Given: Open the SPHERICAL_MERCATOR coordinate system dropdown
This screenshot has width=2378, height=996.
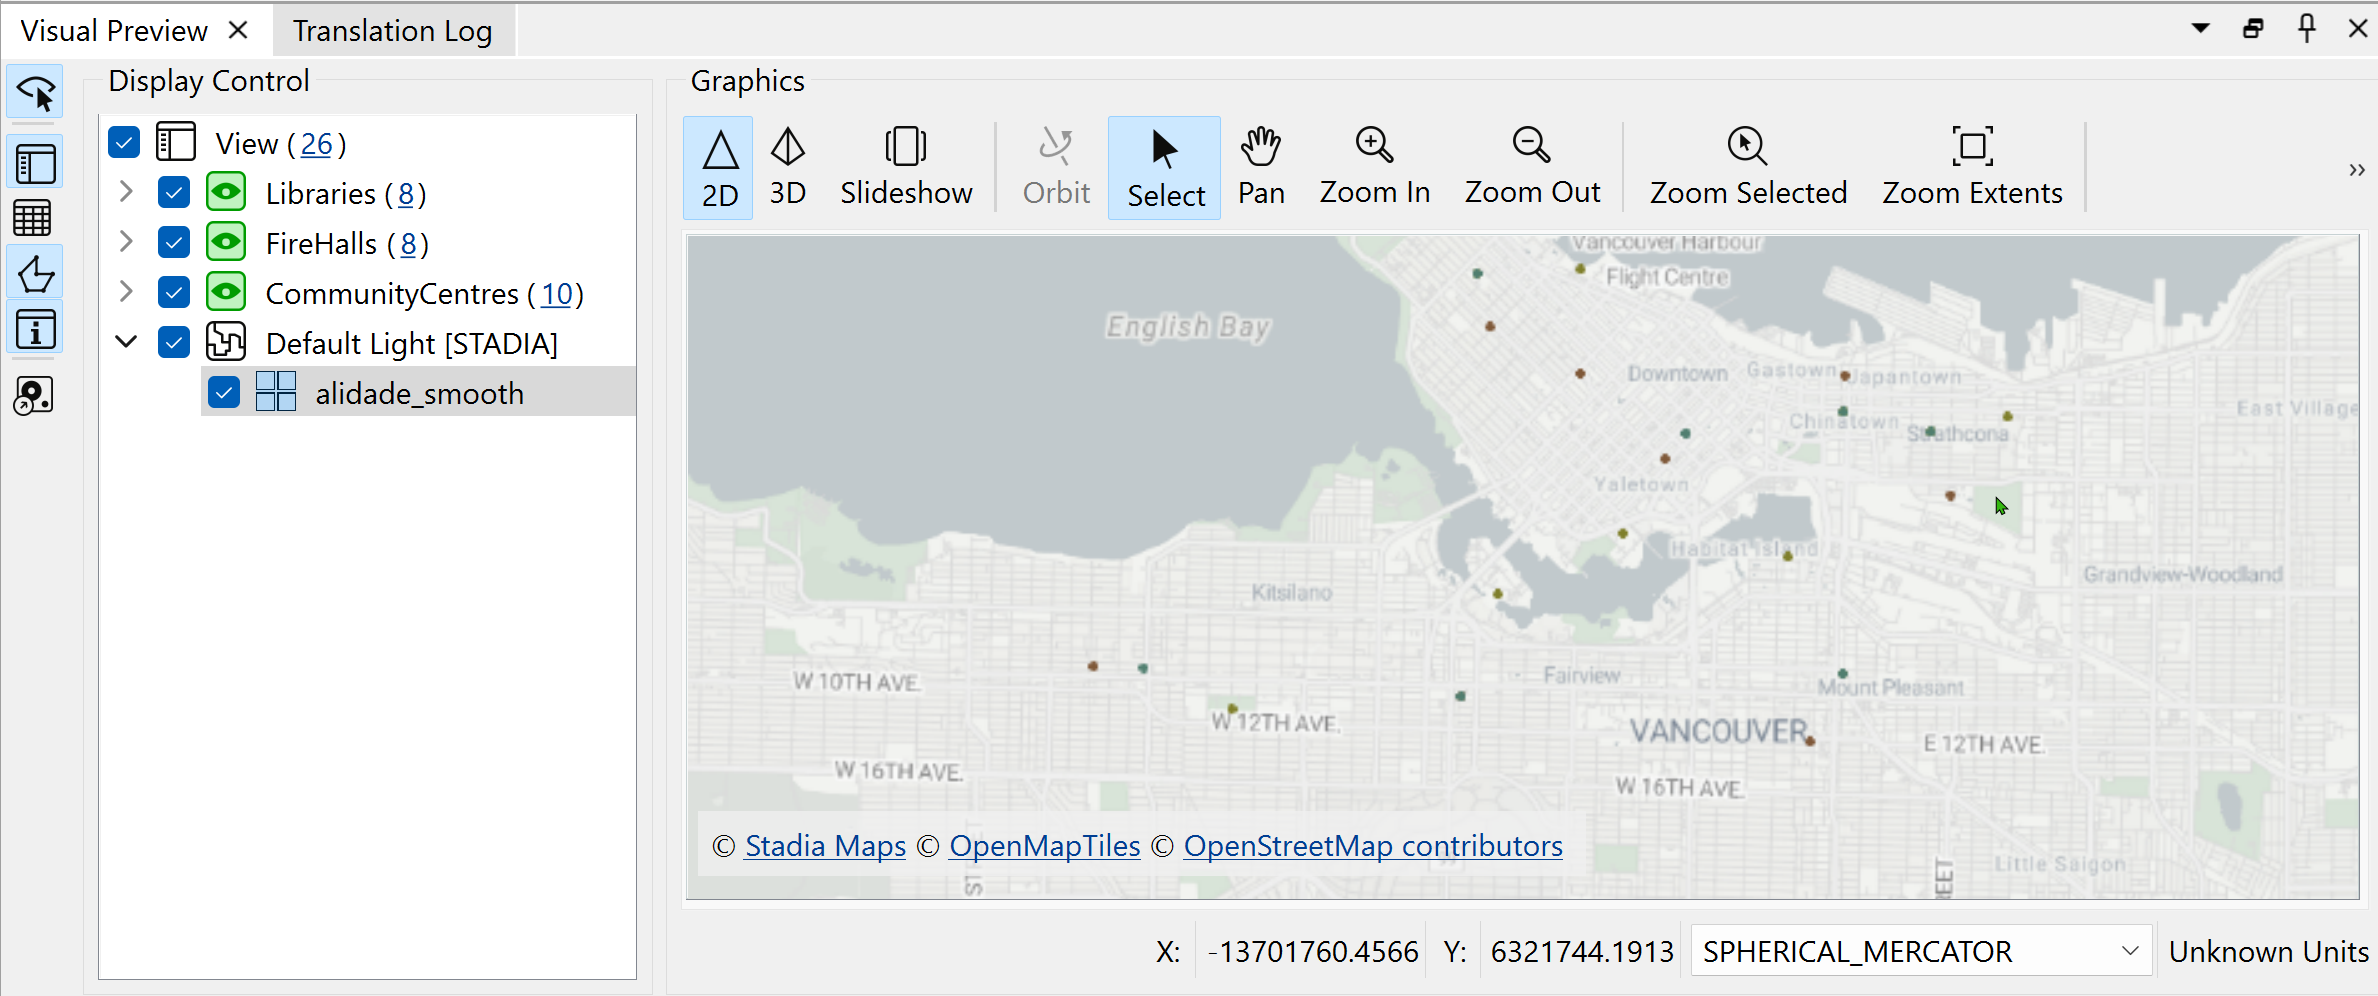Looking at the screenshot, I should pyautogui.click(x=1920, y=951).
